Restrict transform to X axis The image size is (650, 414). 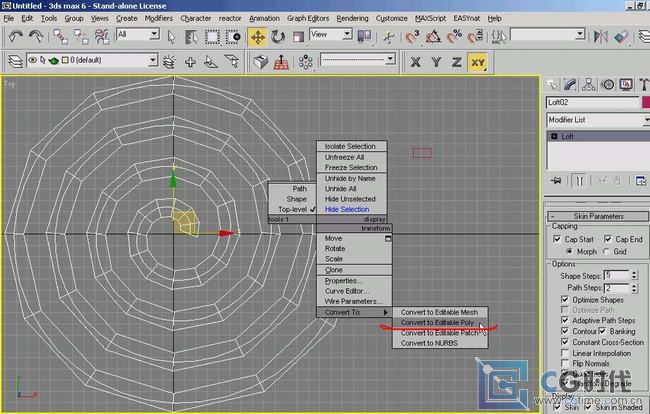(x=415, y=62)
